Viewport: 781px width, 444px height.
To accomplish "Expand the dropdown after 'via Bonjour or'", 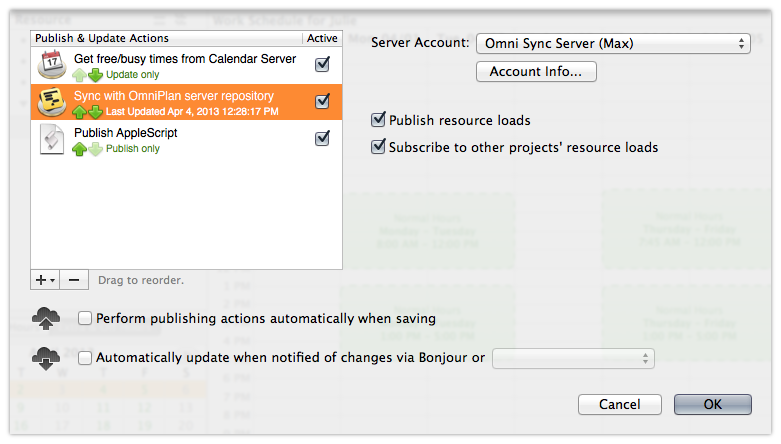I will click(573, 357).
